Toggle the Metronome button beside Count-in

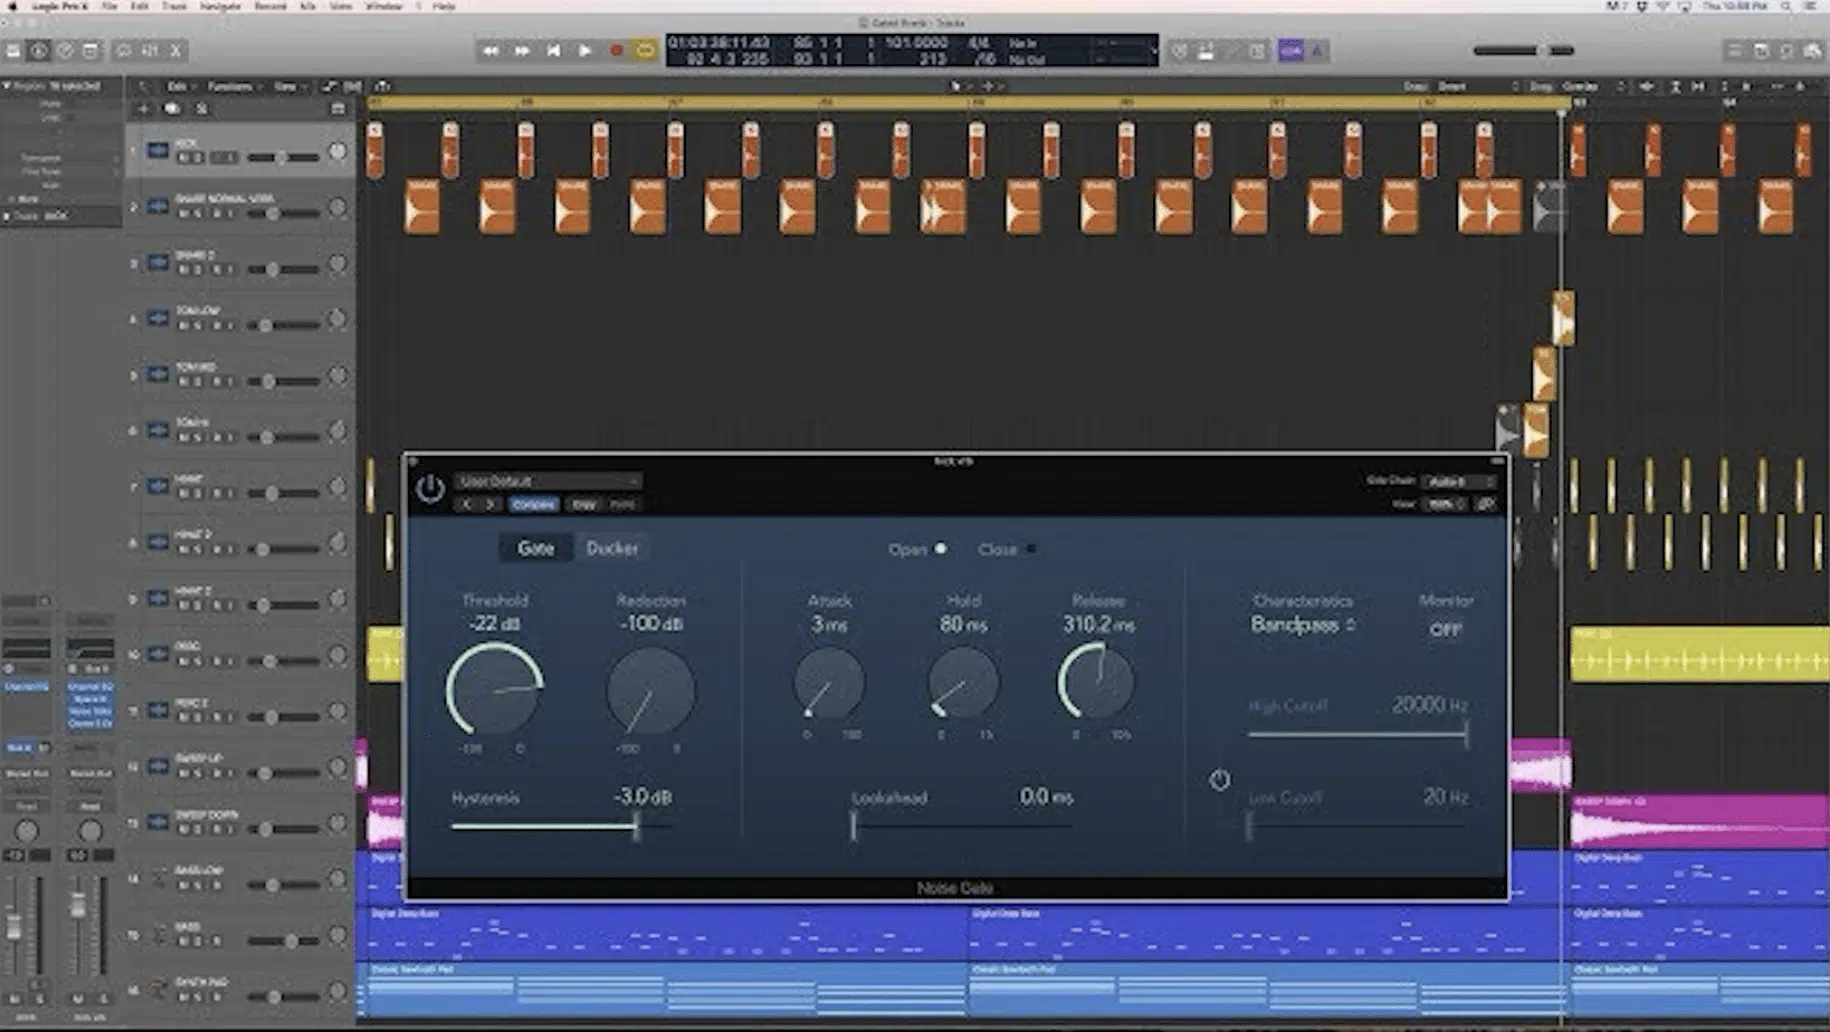pyautogui.click(x=1318, y=50)
